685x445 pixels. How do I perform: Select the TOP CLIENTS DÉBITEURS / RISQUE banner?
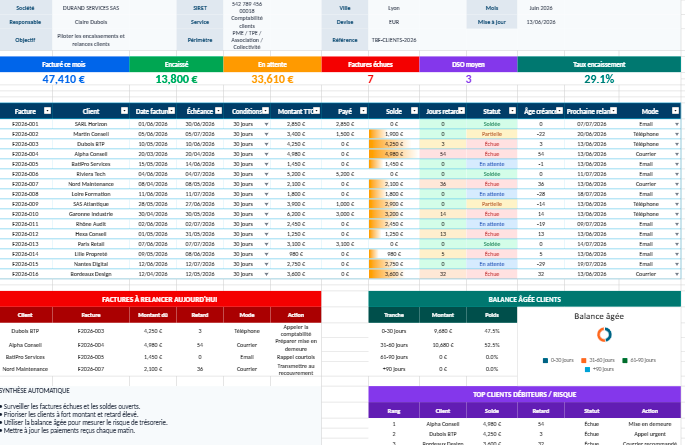(x=524, y=394)
